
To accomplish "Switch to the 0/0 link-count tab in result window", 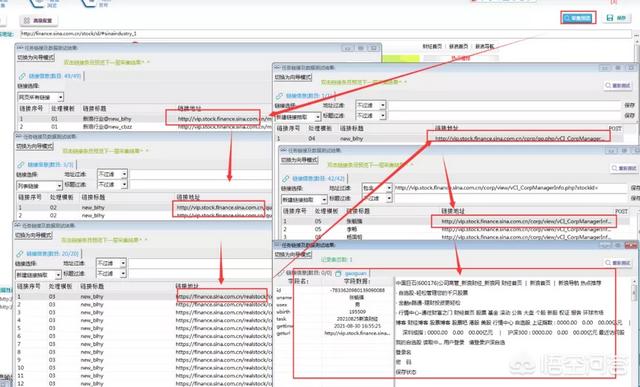I will pyautogui.click(x=308, y=273).
